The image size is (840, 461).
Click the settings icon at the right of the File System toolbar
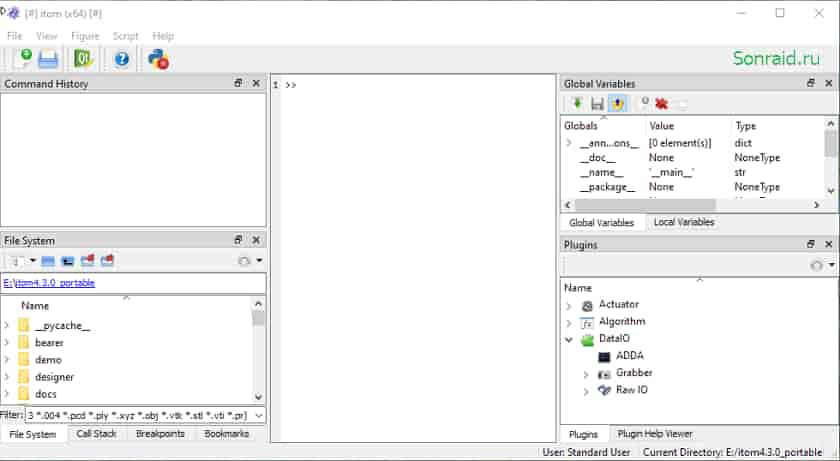coord(244,261)
